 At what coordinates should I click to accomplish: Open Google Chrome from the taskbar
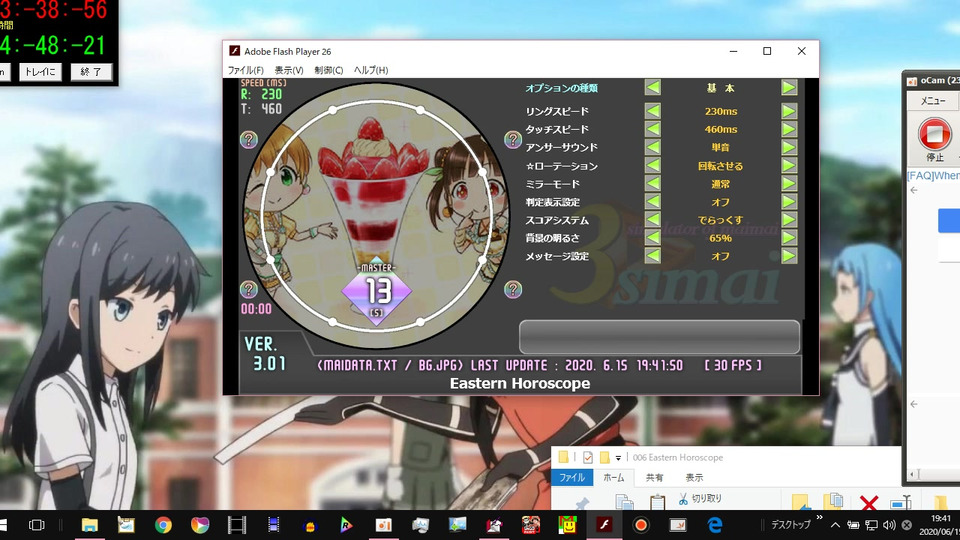163,525
